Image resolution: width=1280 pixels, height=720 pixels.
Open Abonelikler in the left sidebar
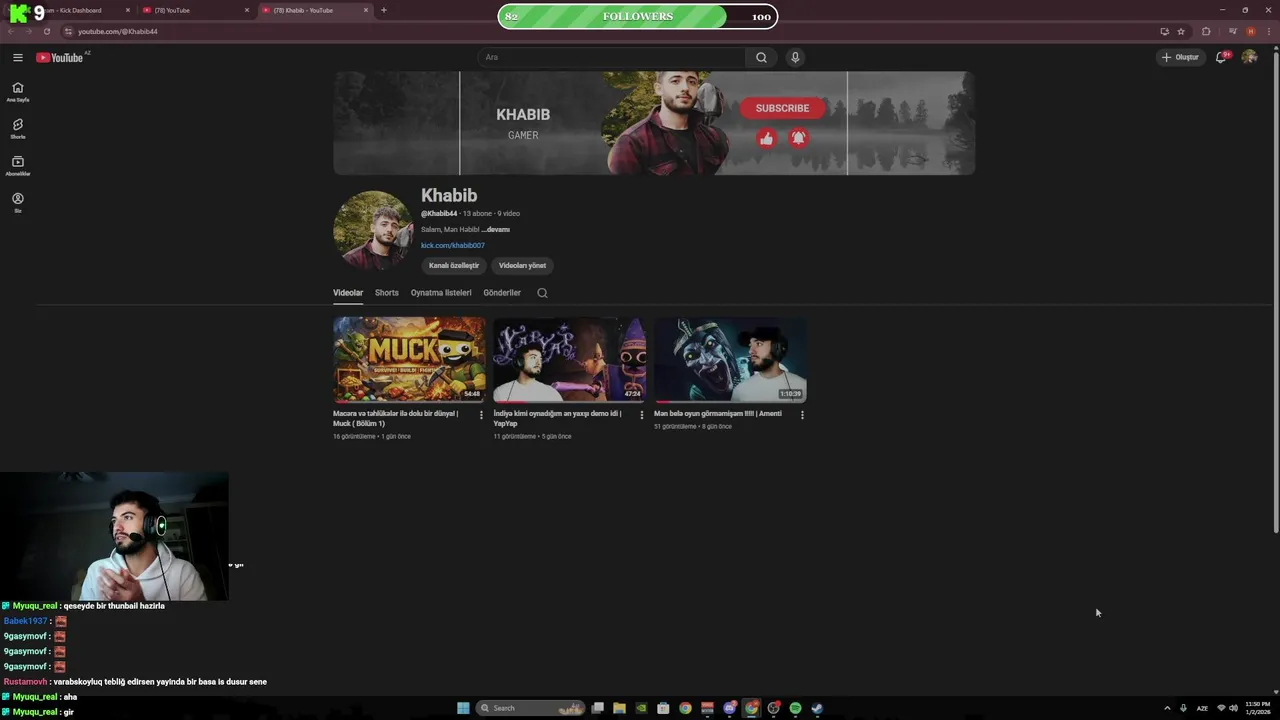[18, 166]
